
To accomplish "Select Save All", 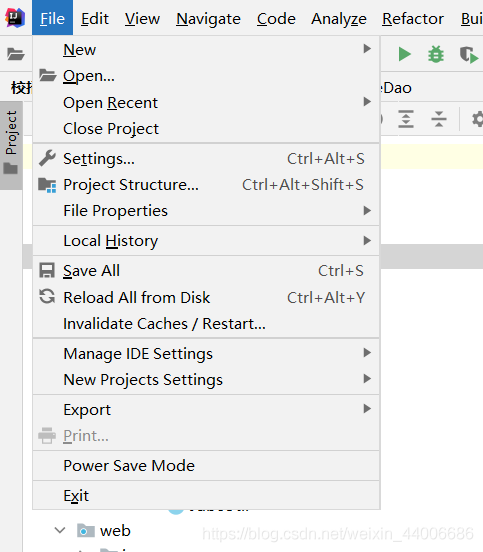I will (206, 271).
